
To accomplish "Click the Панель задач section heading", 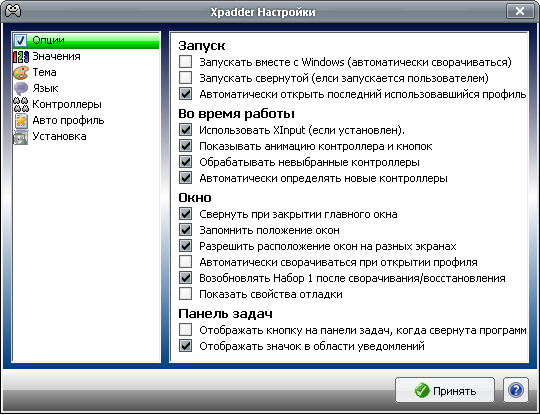I will click(x=225, y=314).
